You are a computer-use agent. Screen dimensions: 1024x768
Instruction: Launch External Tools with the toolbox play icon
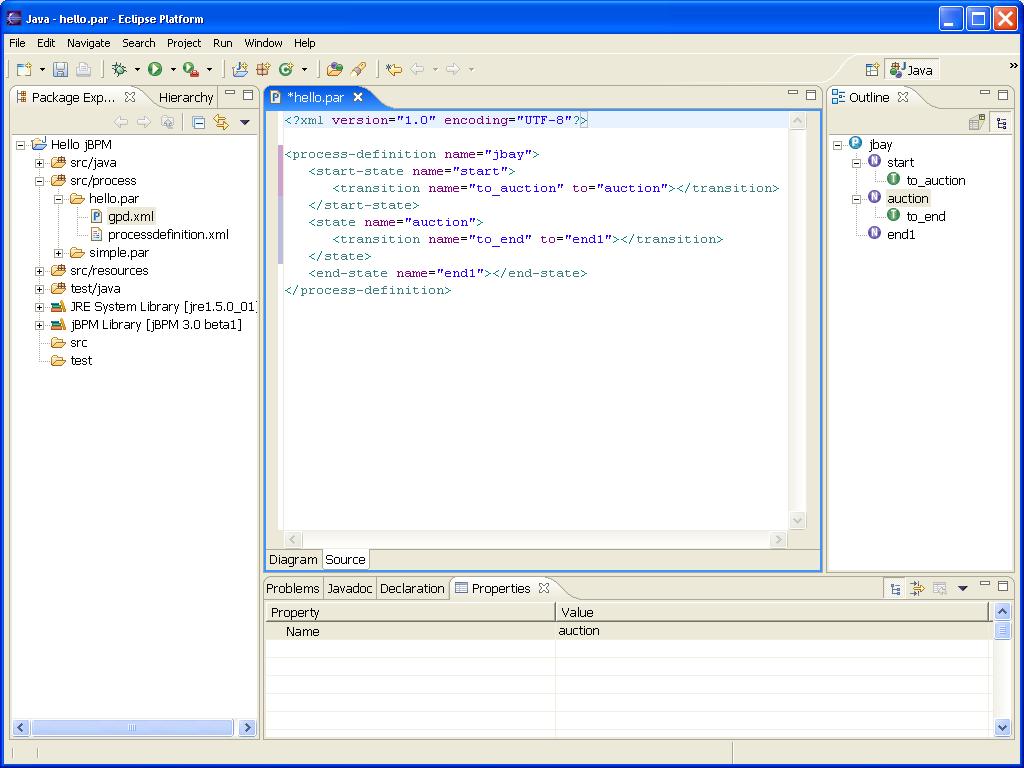[191, 69]
